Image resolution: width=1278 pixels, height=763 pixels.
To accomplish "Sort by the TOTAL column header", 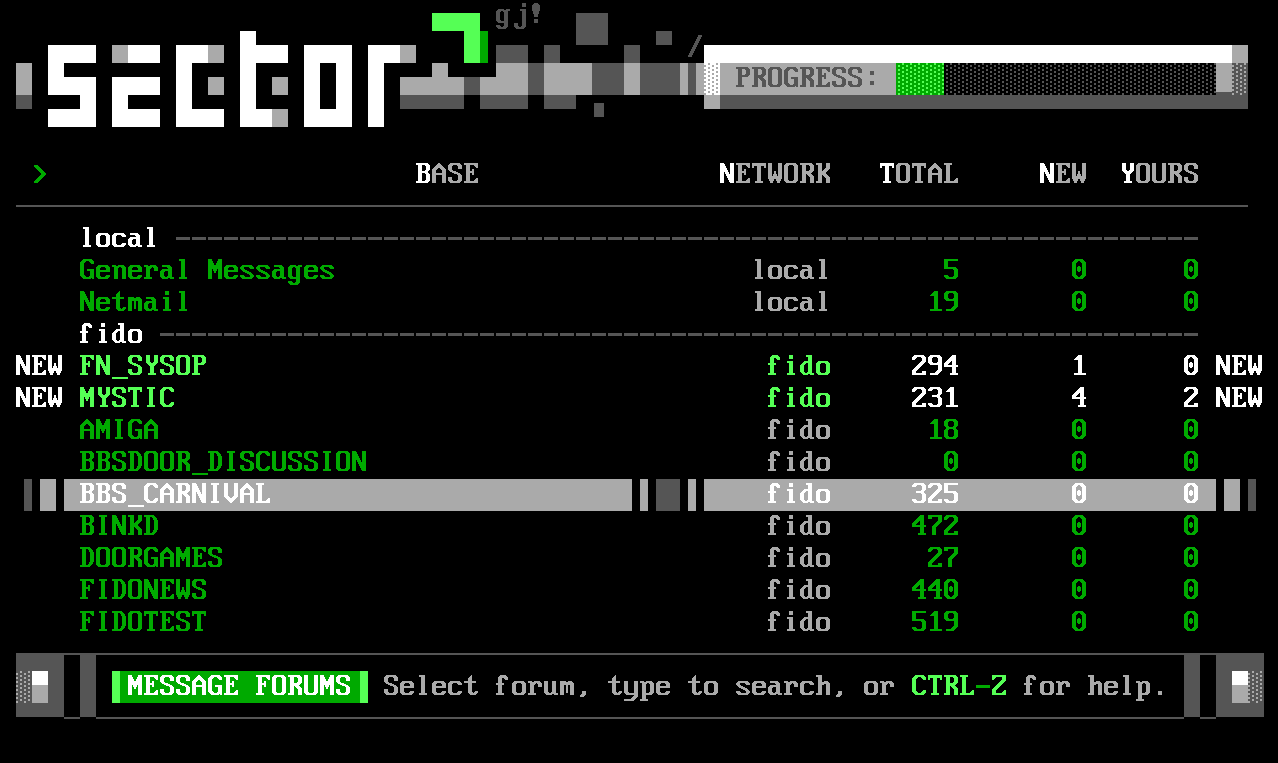I will [918, 174].
